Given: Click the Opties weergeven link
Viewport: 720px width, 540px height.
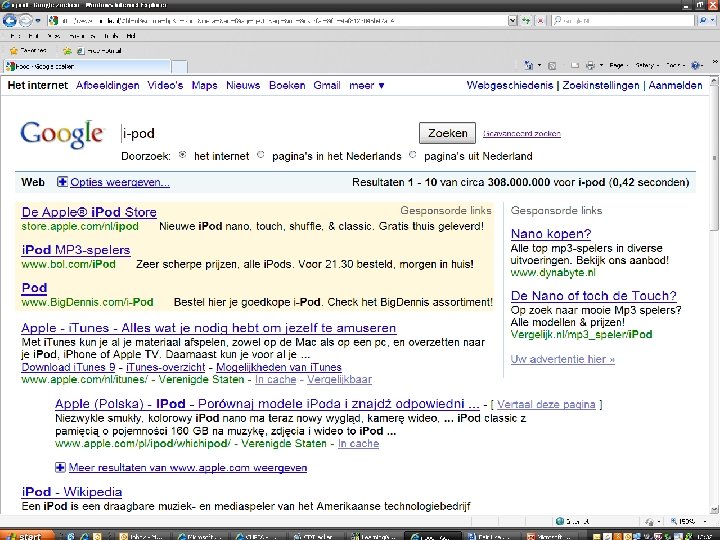Looking at the screenshot, I should click(x=120, y=182).
